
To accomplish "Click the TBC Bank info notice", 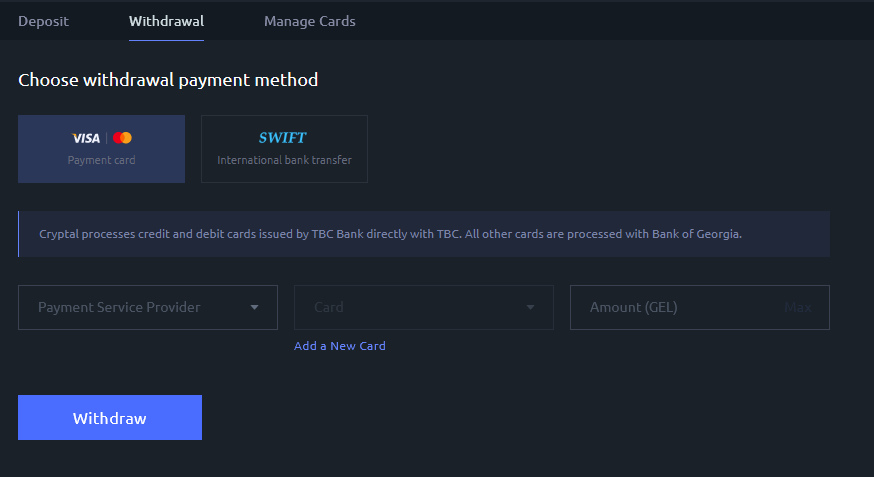I will click(x=424, y=234).
